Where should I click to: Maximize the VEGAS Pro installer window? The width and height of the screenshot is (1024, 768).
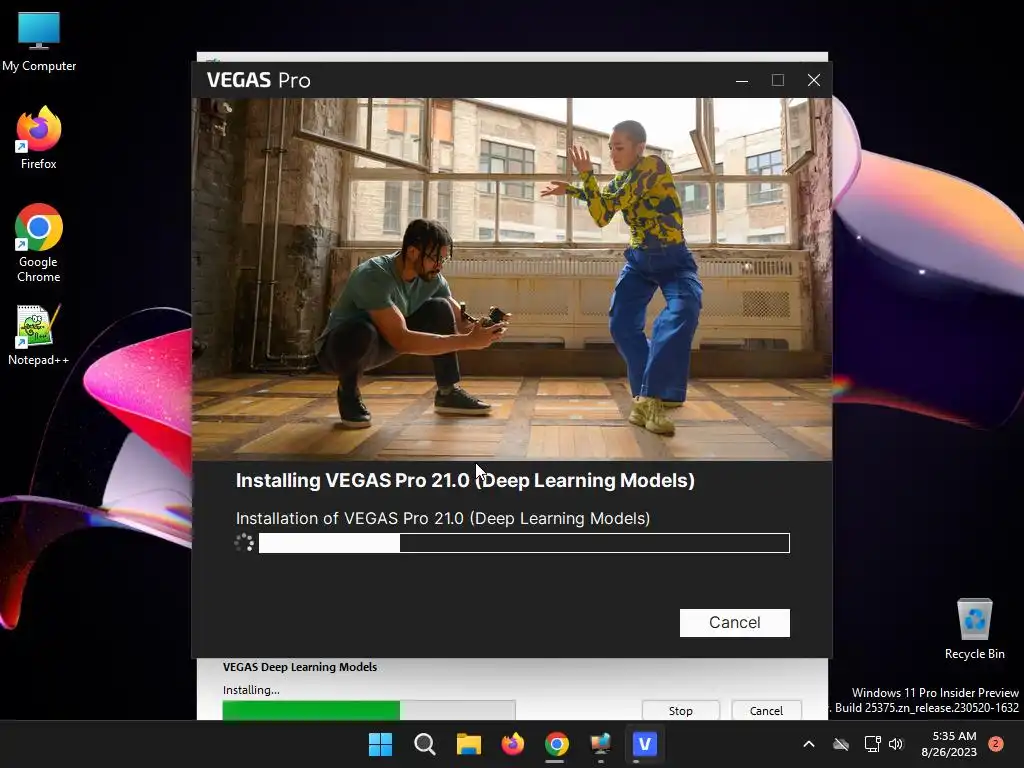(778, 80)
